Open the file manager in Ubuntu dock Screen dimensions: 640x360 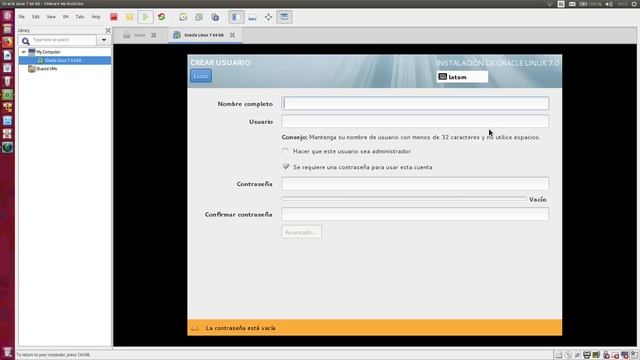point(7,29)
